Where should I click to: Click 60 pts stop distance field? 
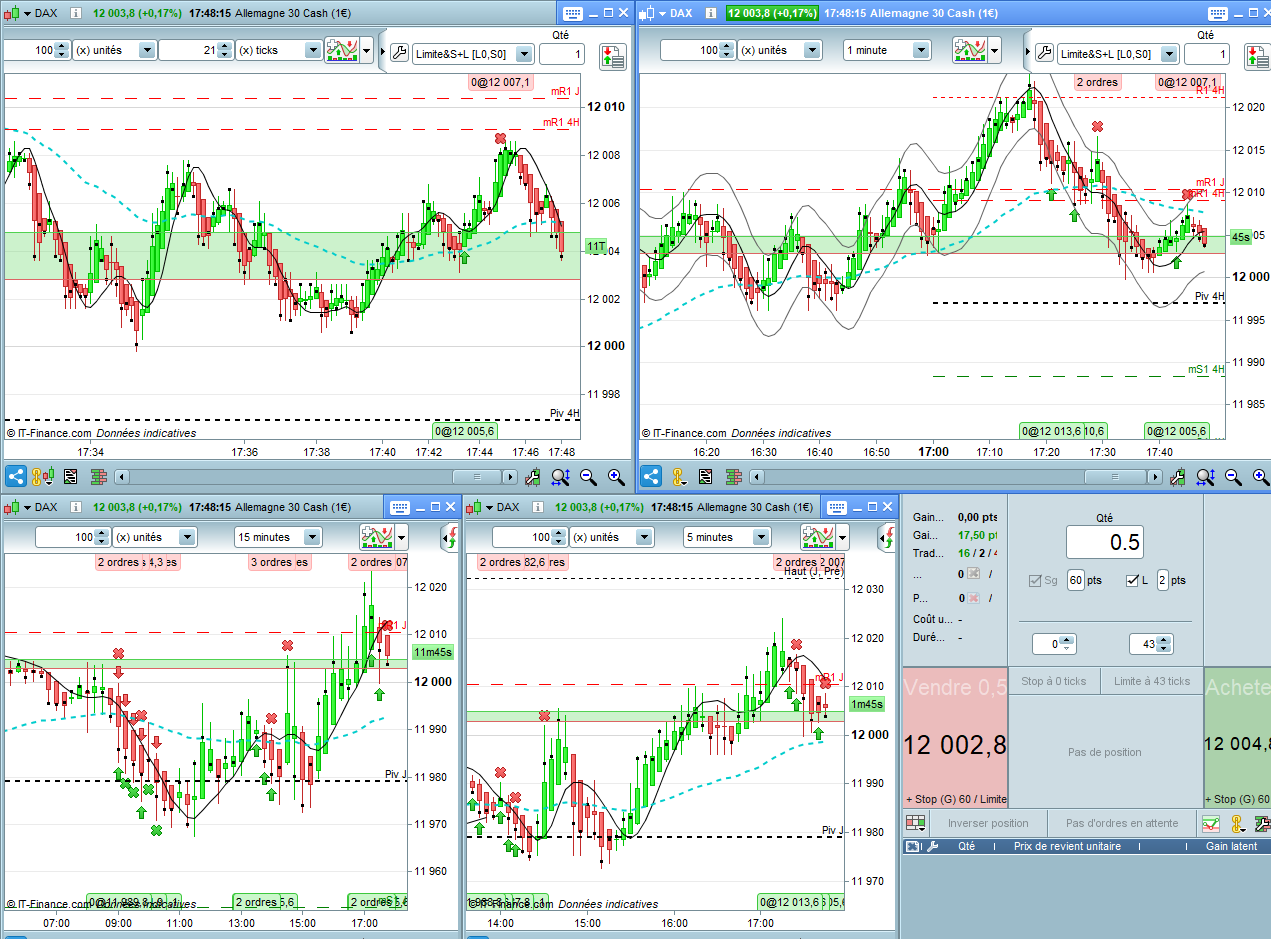pos(1076,580)
